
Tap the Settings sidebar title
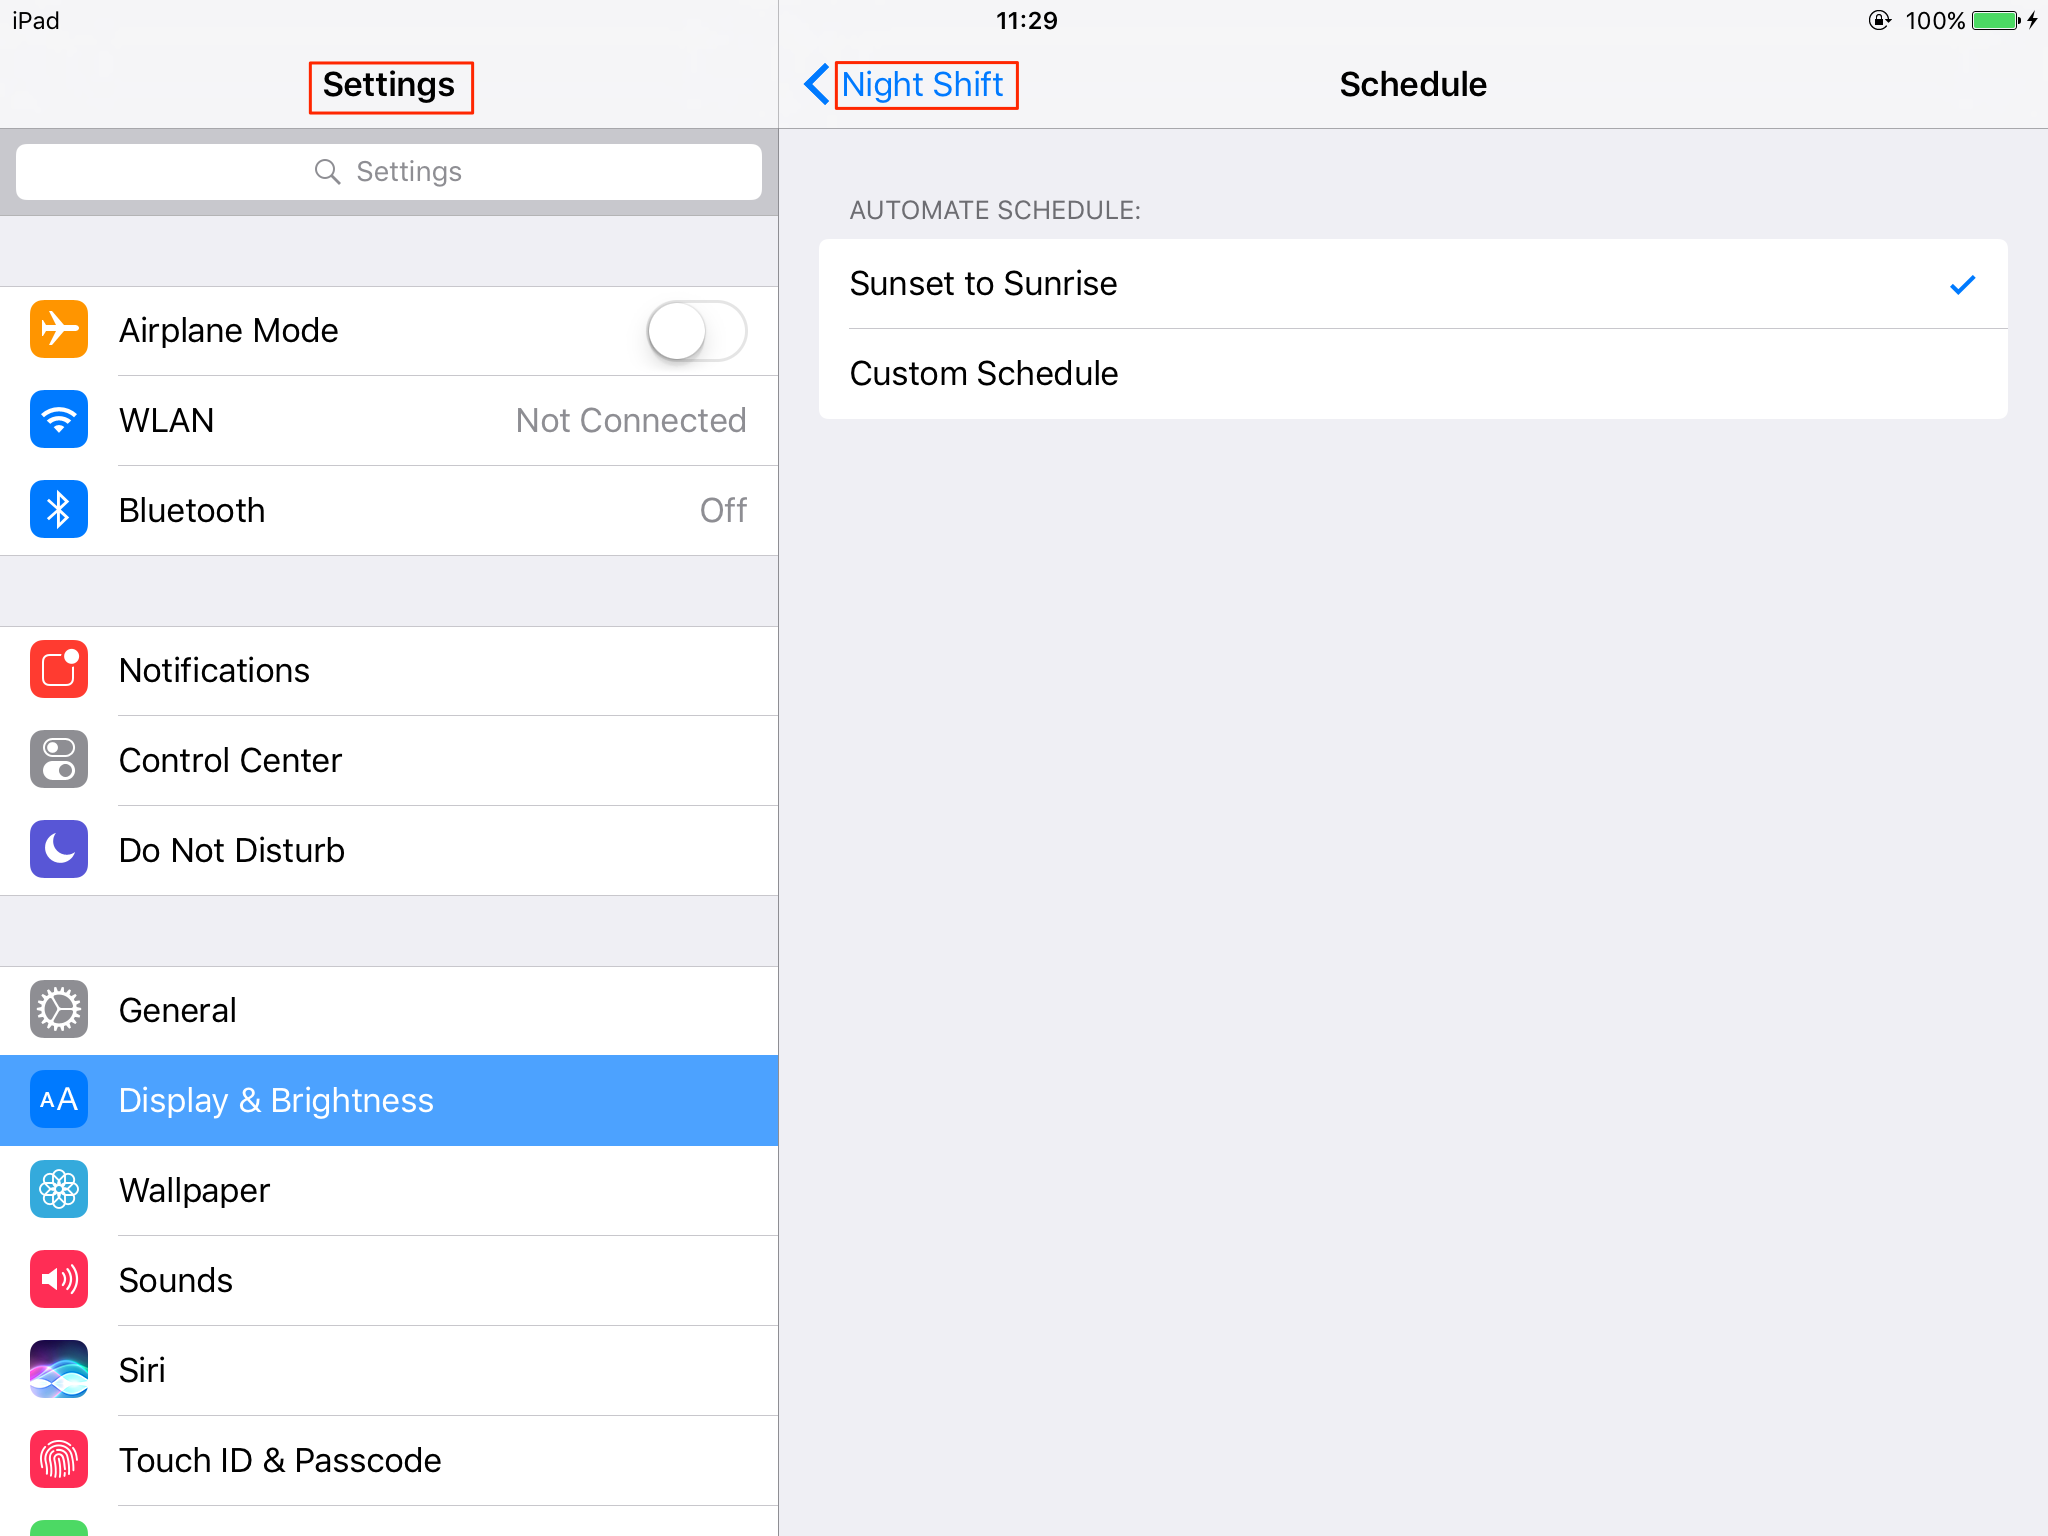click(389, 85)
